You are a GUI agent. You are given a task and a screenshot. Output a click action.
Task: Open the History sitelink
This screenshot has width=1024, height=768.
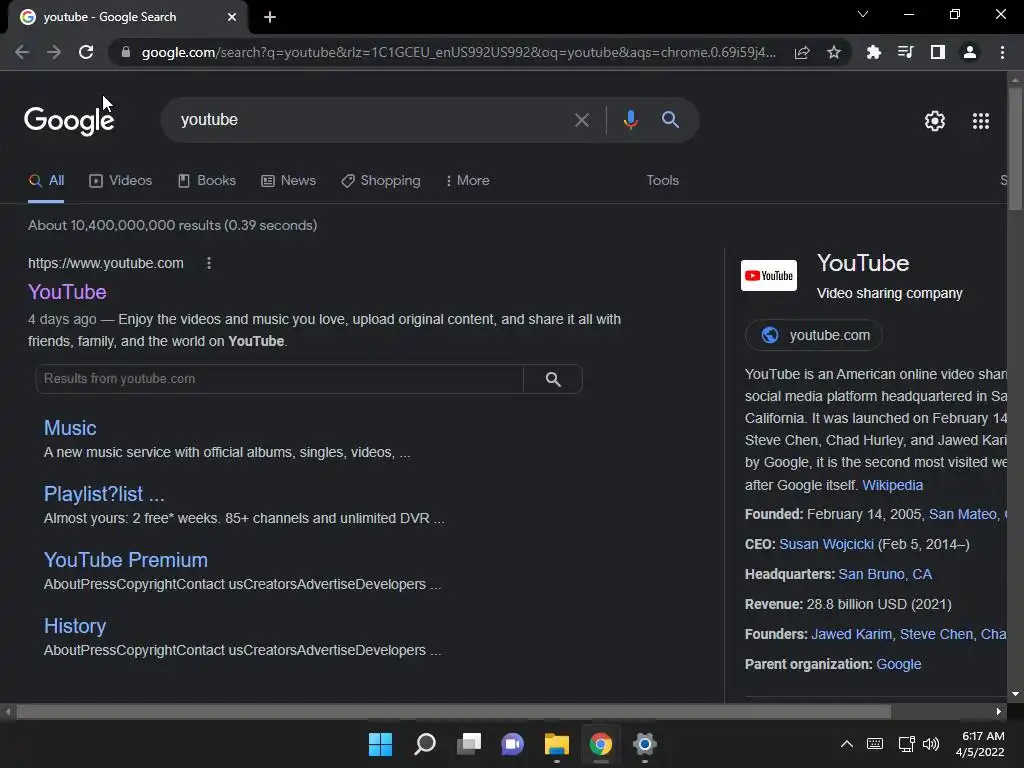[74, 626]
